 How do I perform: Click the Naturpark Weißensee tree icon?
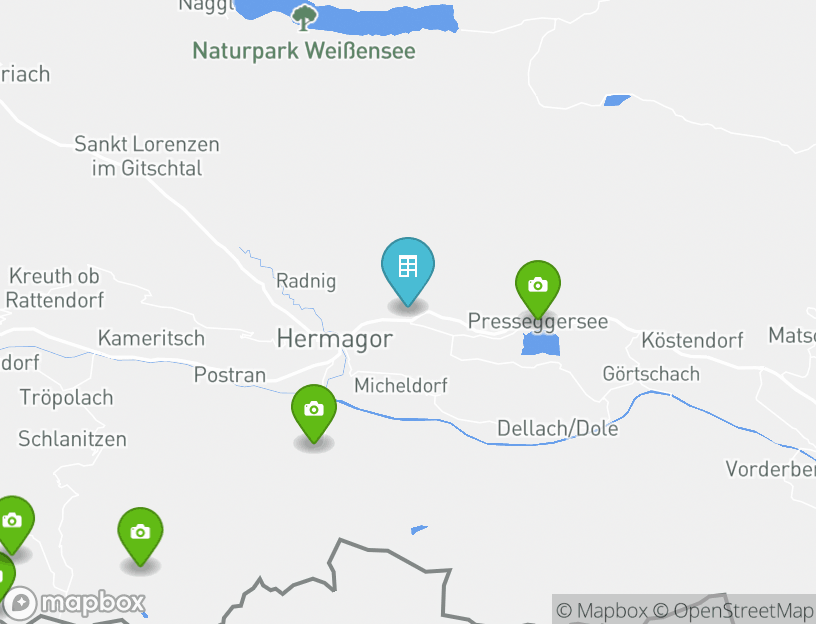pyautogui.click(x=304, y=17)
